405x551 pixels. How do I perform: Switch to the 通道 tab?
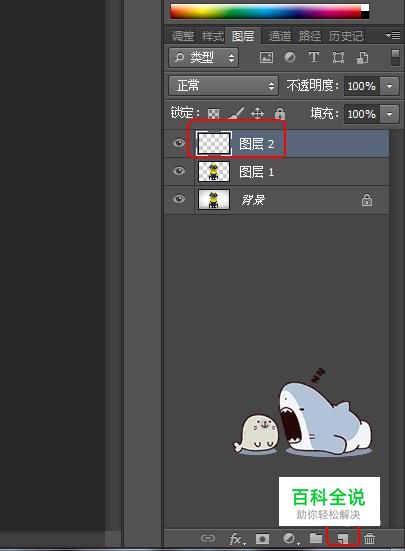coord(280,36)
